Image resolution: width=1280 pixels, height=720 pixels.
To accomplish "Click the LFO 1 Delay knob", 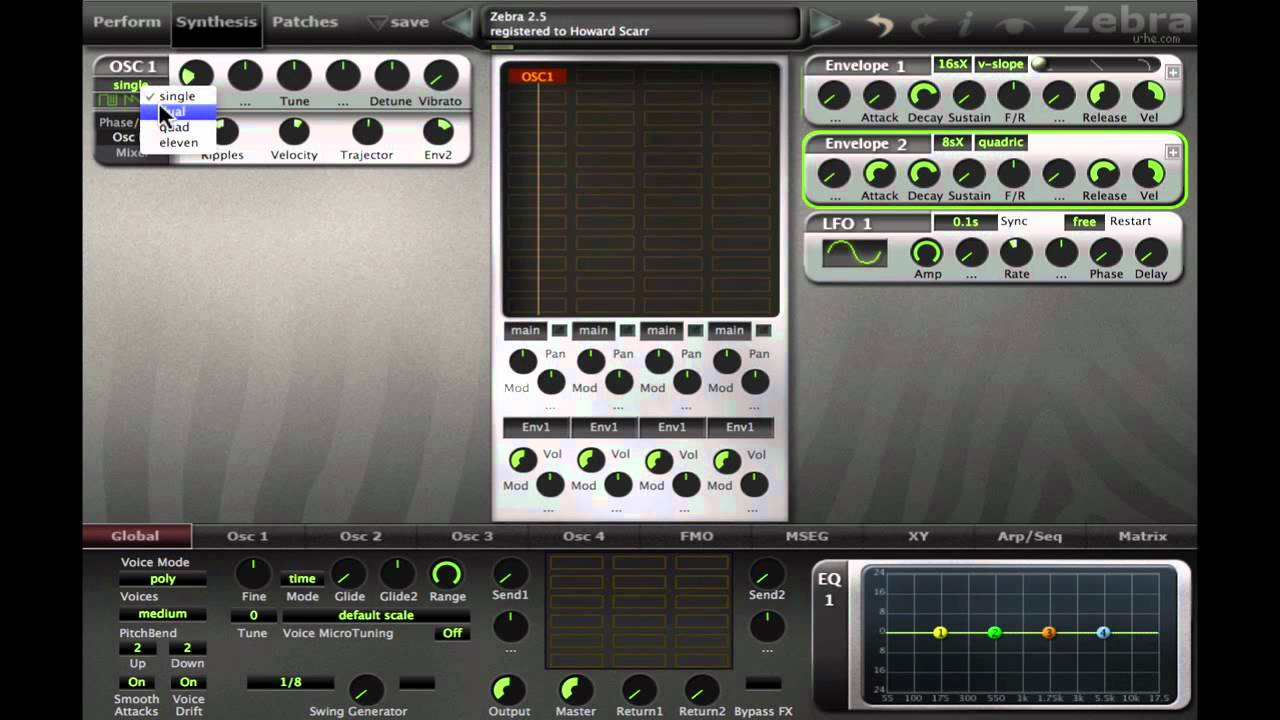I will pyautogui.click(x=1151, y=252).
